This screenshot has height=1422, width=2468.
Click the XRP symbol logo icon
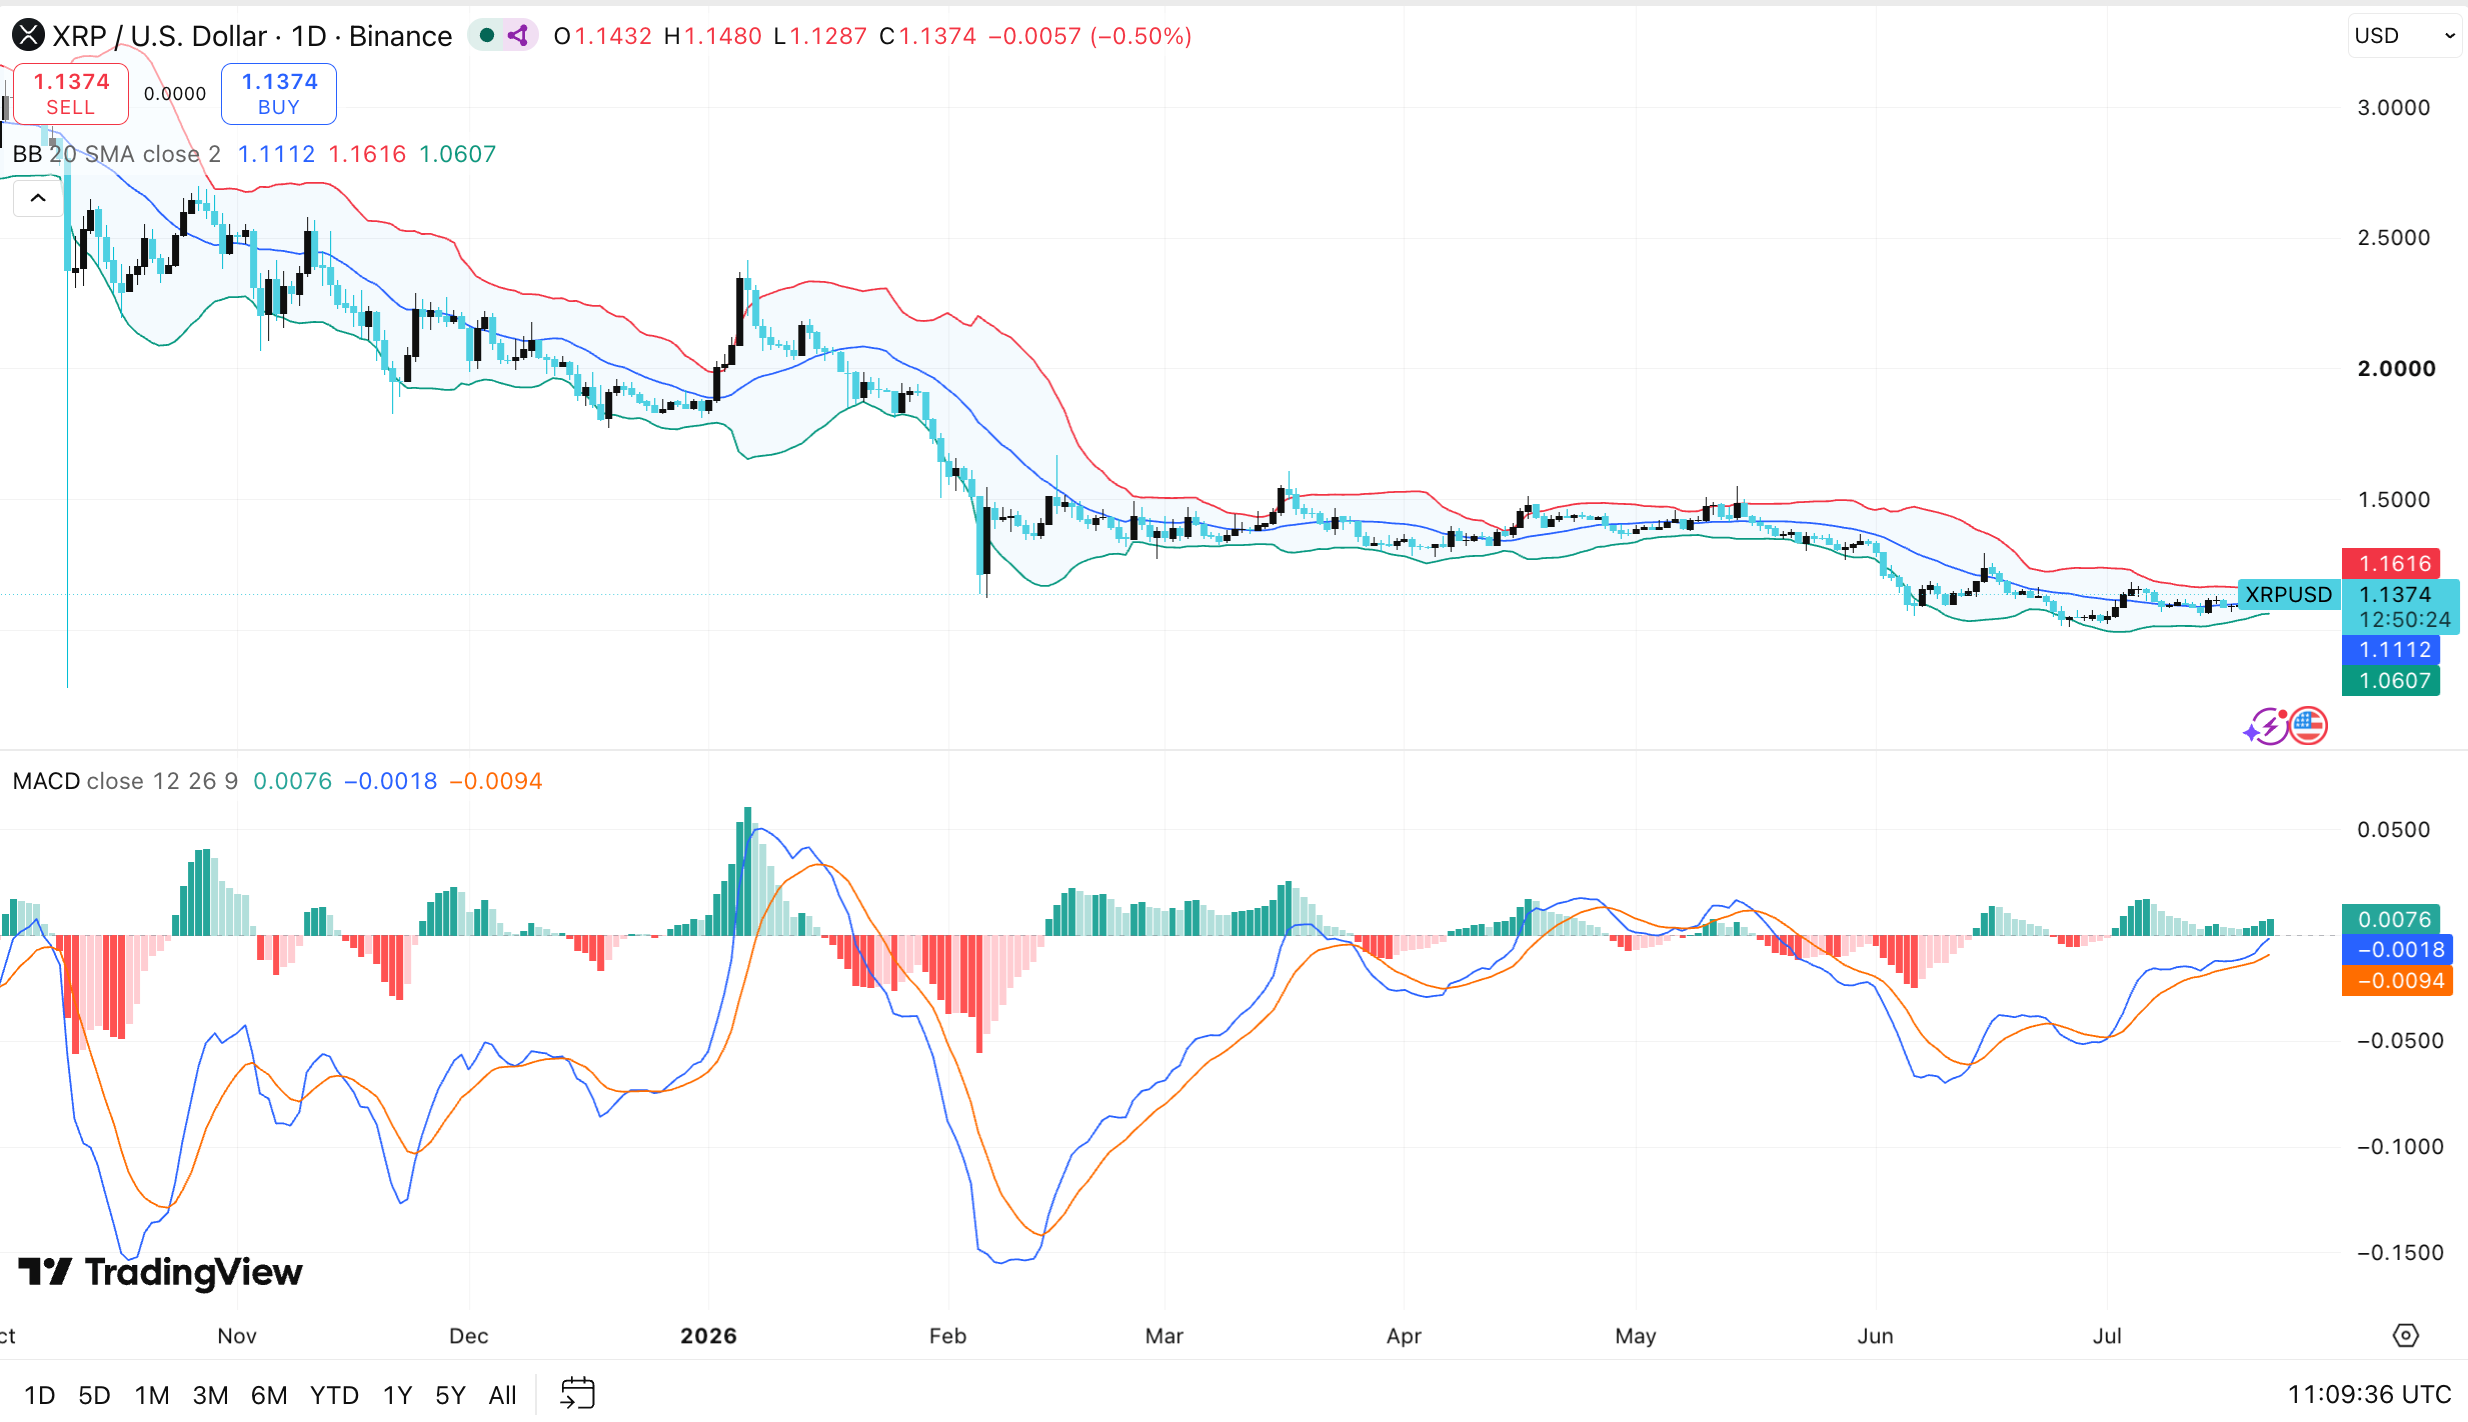[28, 36]
